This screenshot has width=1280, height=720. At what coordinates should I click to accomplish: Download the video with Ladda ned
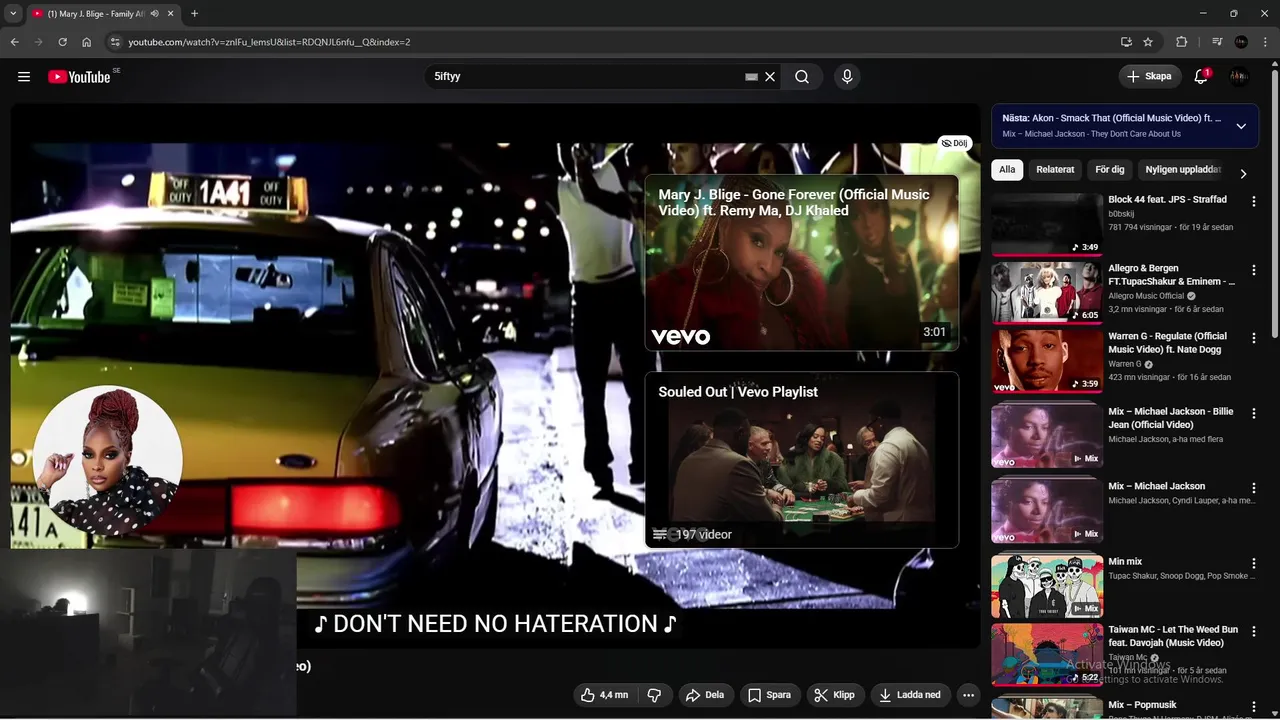(x=910, y=695)
